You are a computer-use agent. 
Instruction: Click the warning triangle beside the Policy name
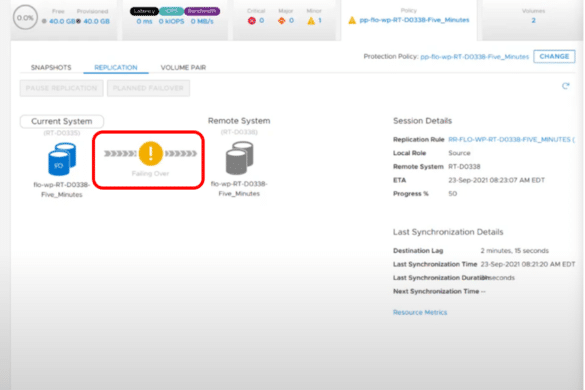(352, 20)
